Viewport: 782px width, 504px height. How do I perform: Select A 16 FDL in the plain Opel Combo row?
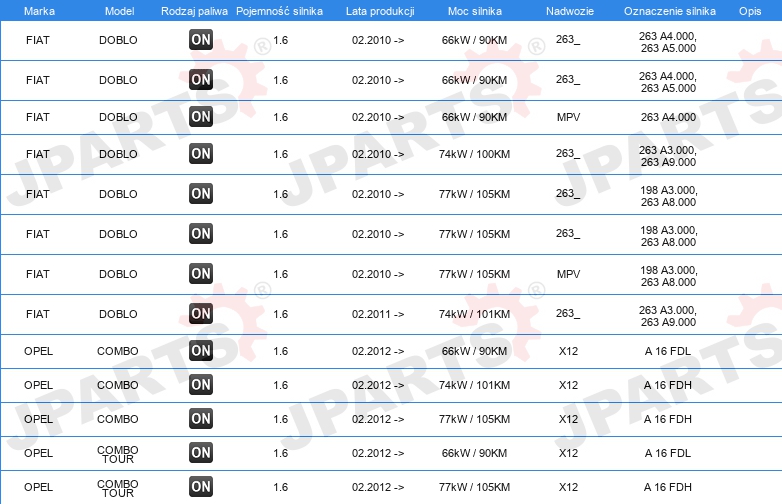click(x=668, y=351)
